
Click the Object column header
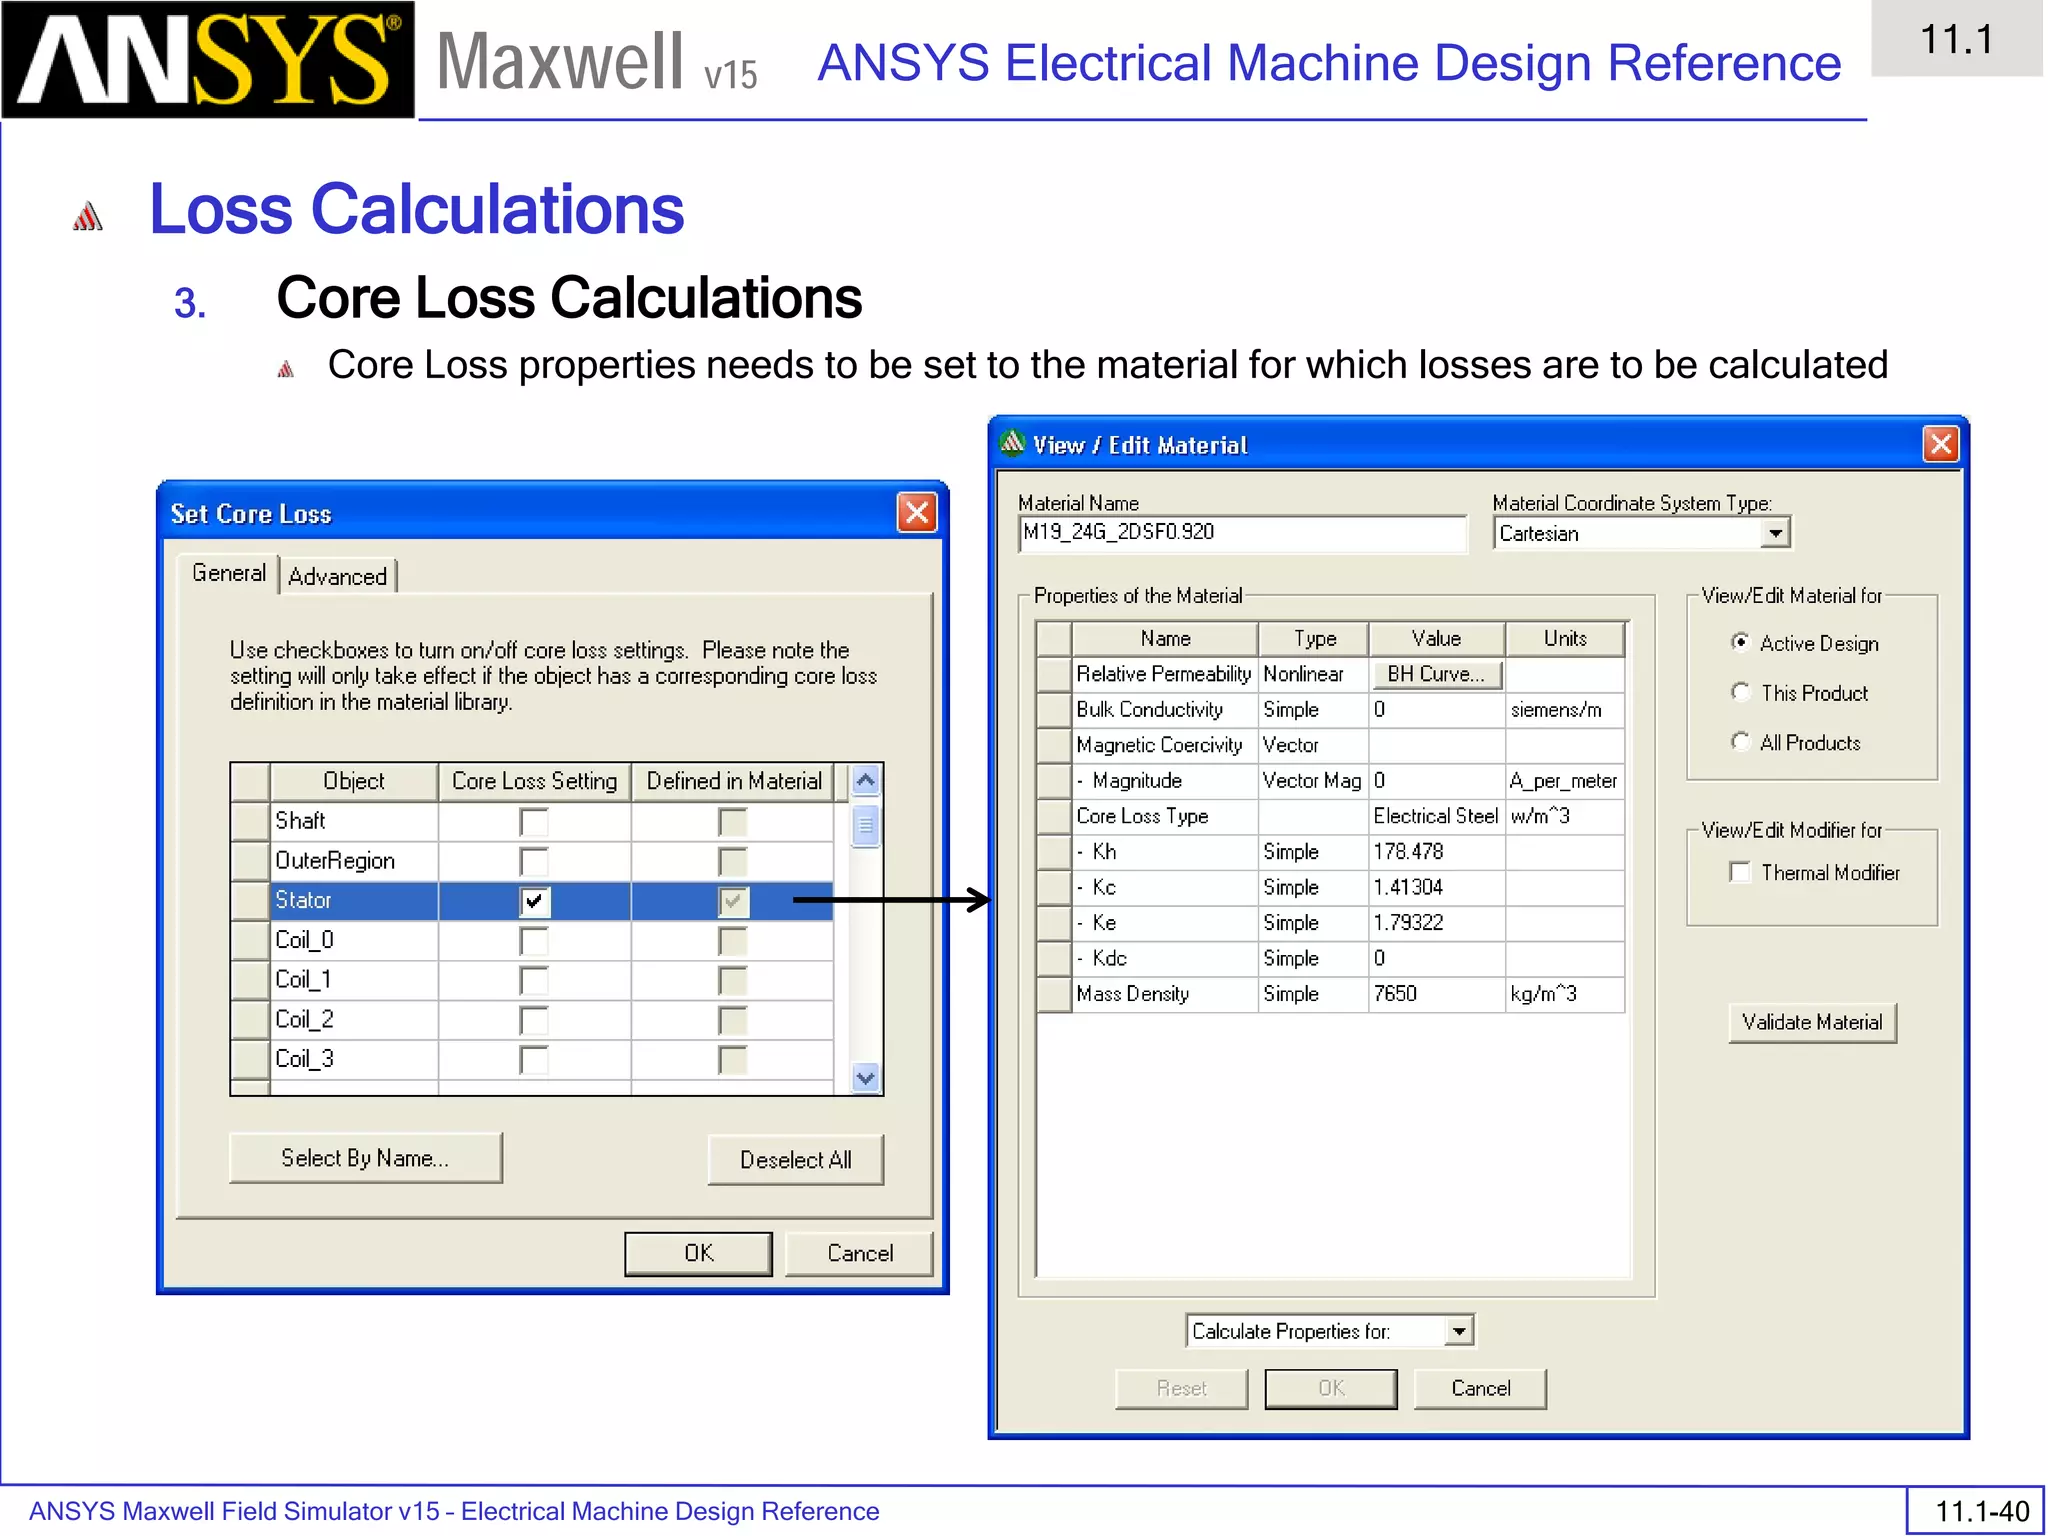tap(353, 781)
